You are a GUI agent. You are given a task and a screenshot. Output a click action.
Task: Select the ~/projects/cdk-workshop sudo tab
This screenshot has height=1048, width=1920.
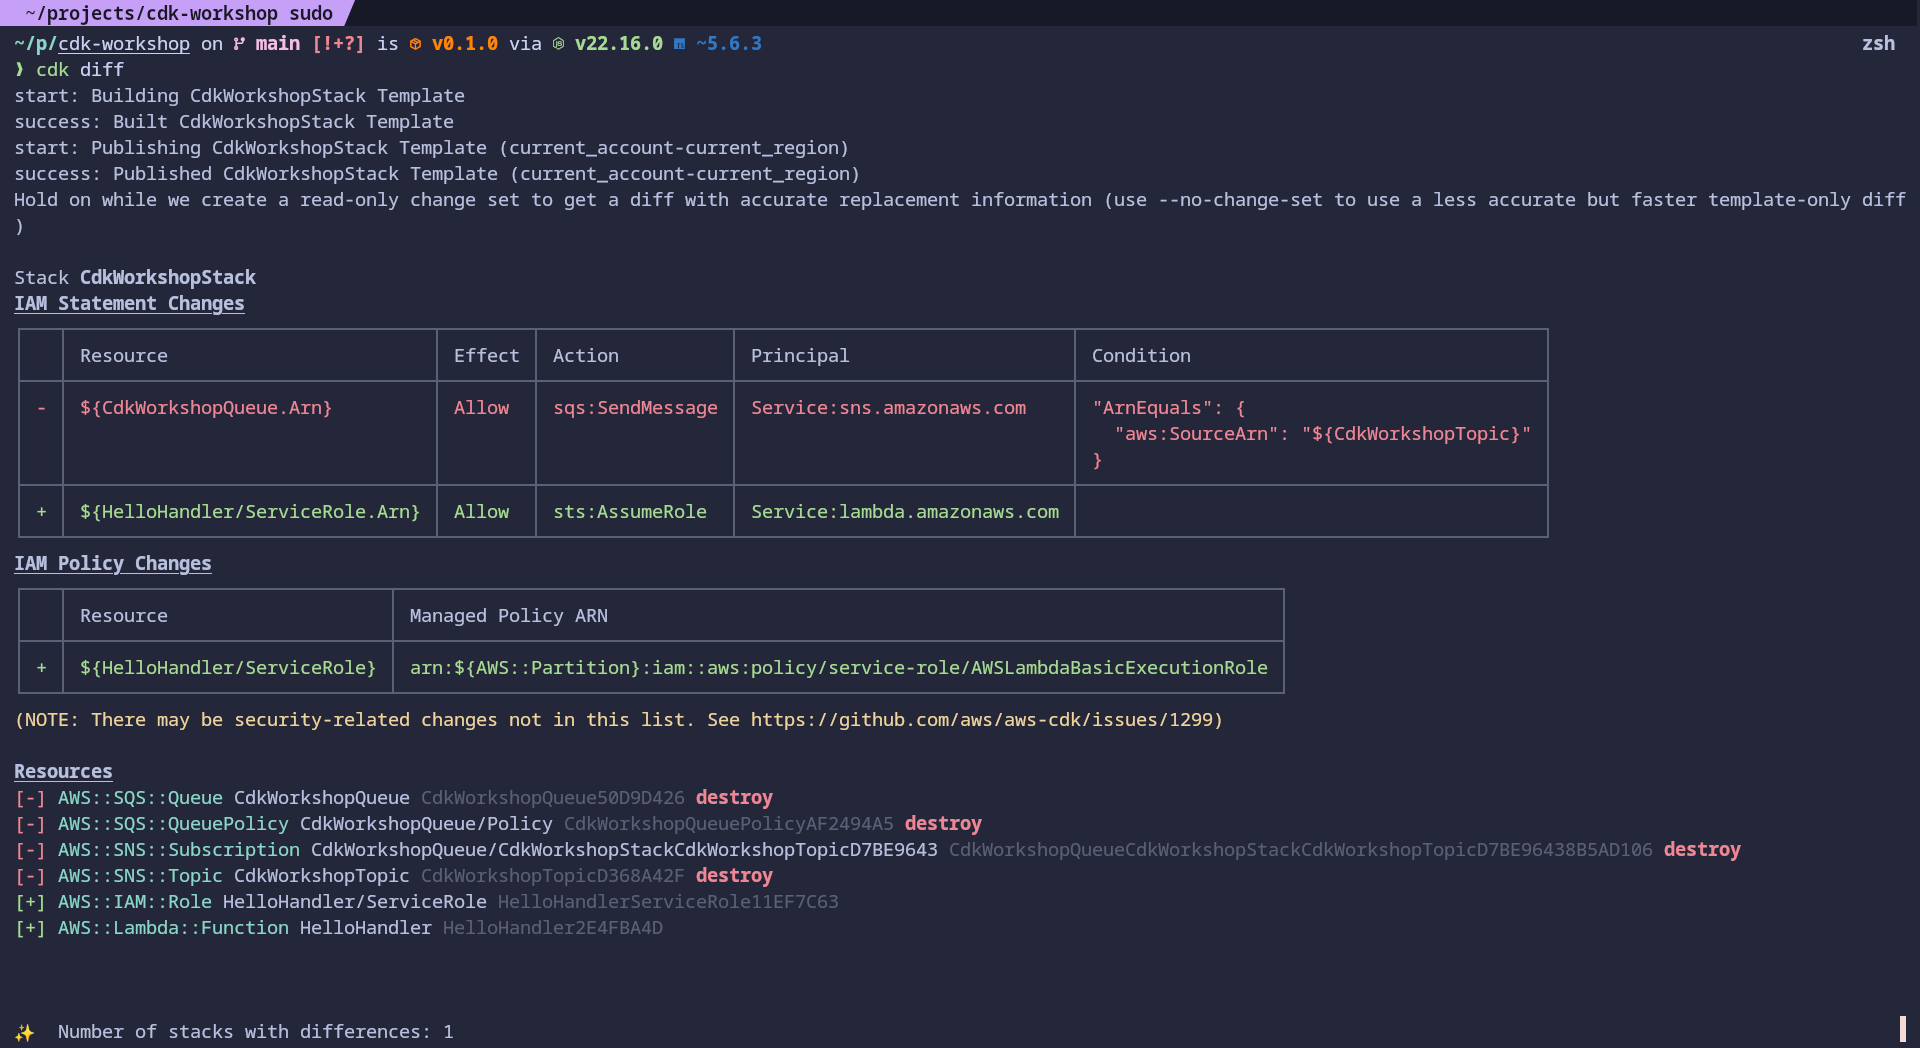178,13
